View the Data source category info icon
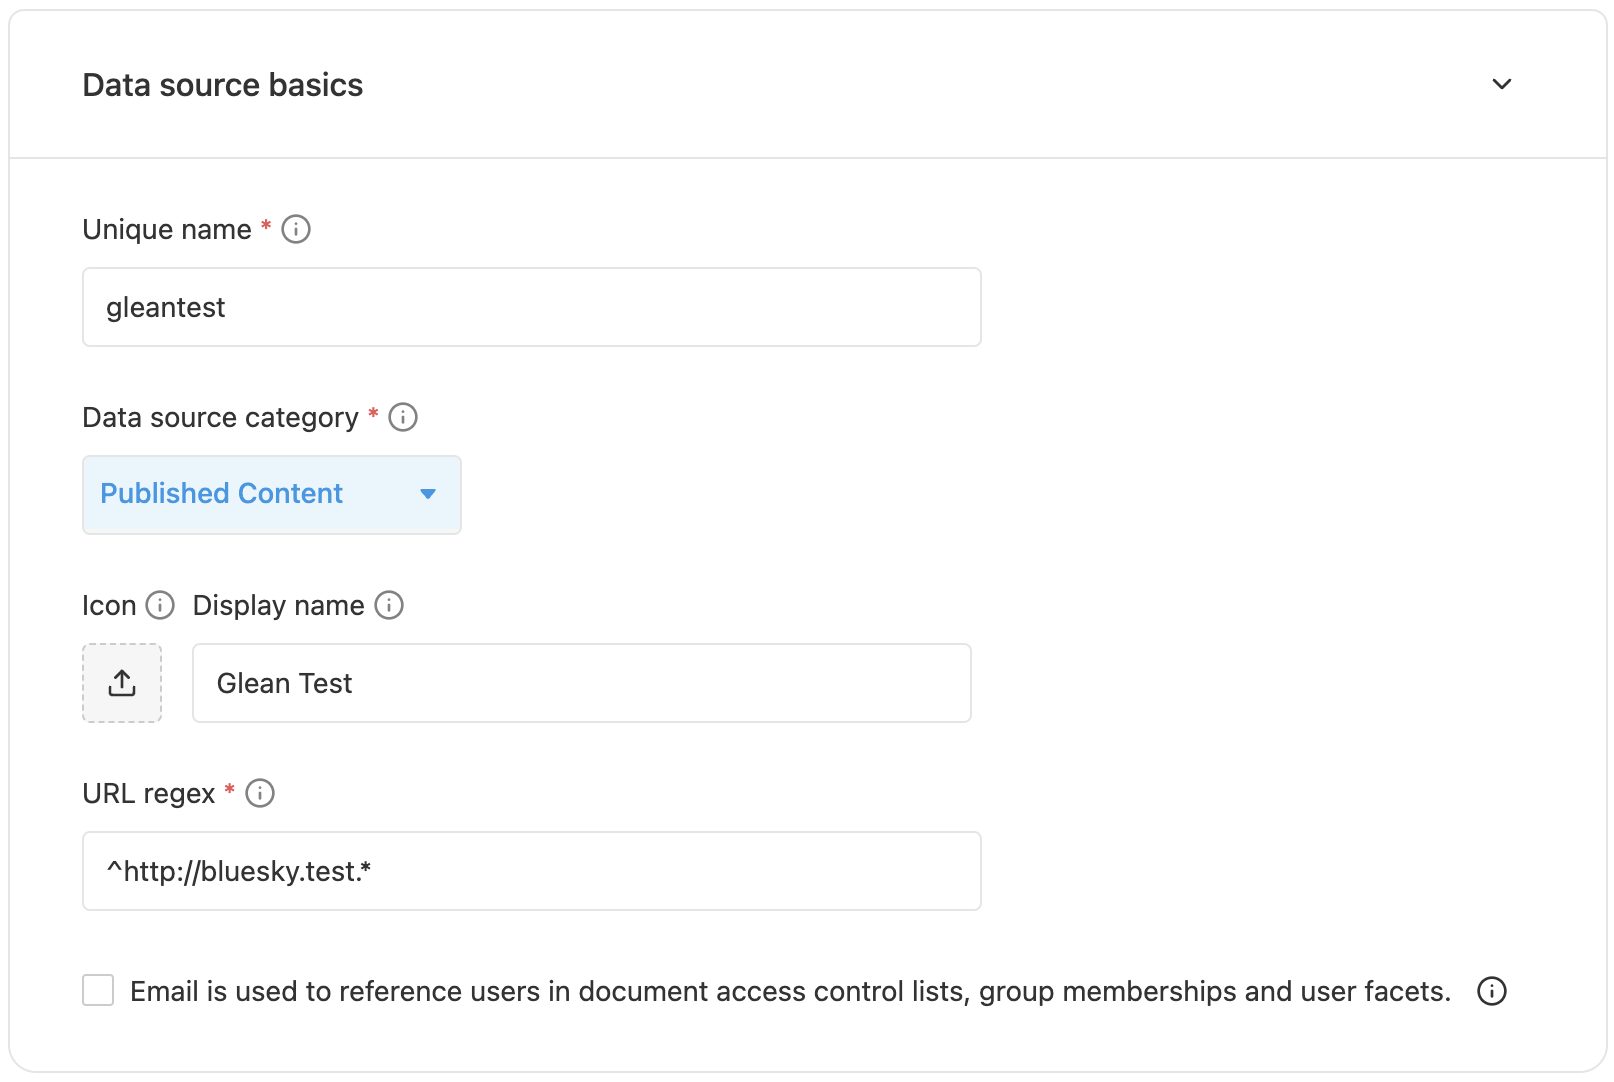 [402, 417]
